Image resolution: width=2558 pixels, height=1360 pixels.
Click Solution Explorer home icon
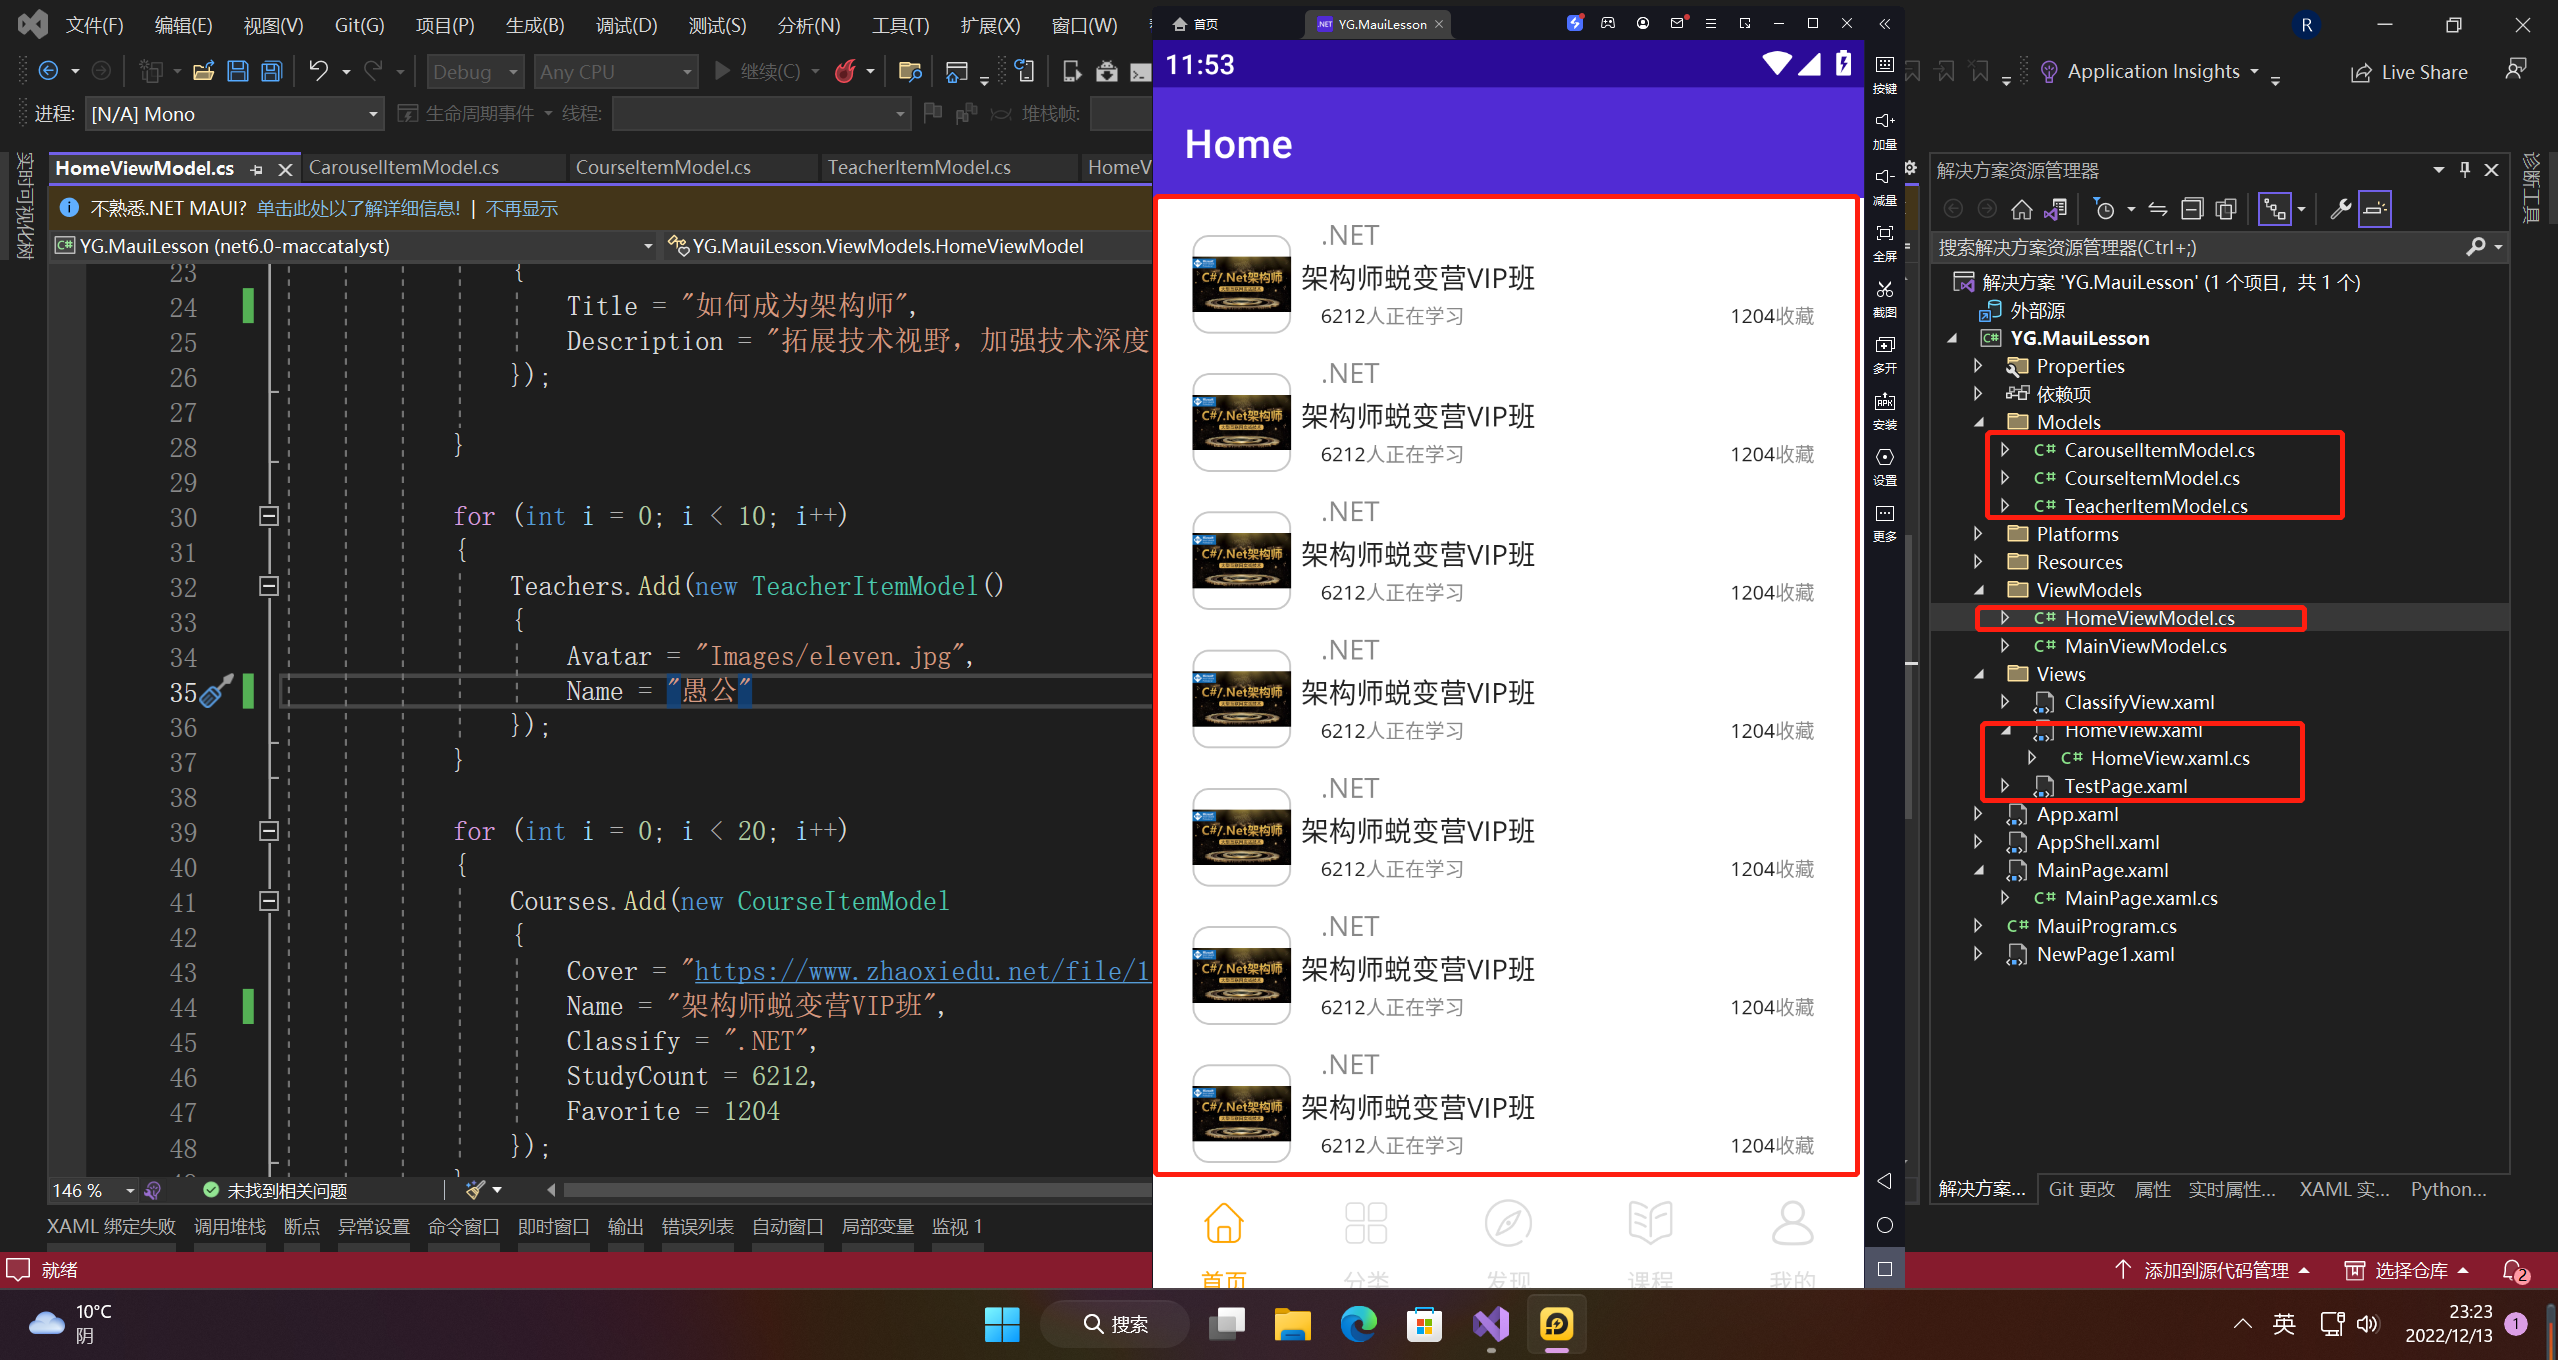point(2021,209)
